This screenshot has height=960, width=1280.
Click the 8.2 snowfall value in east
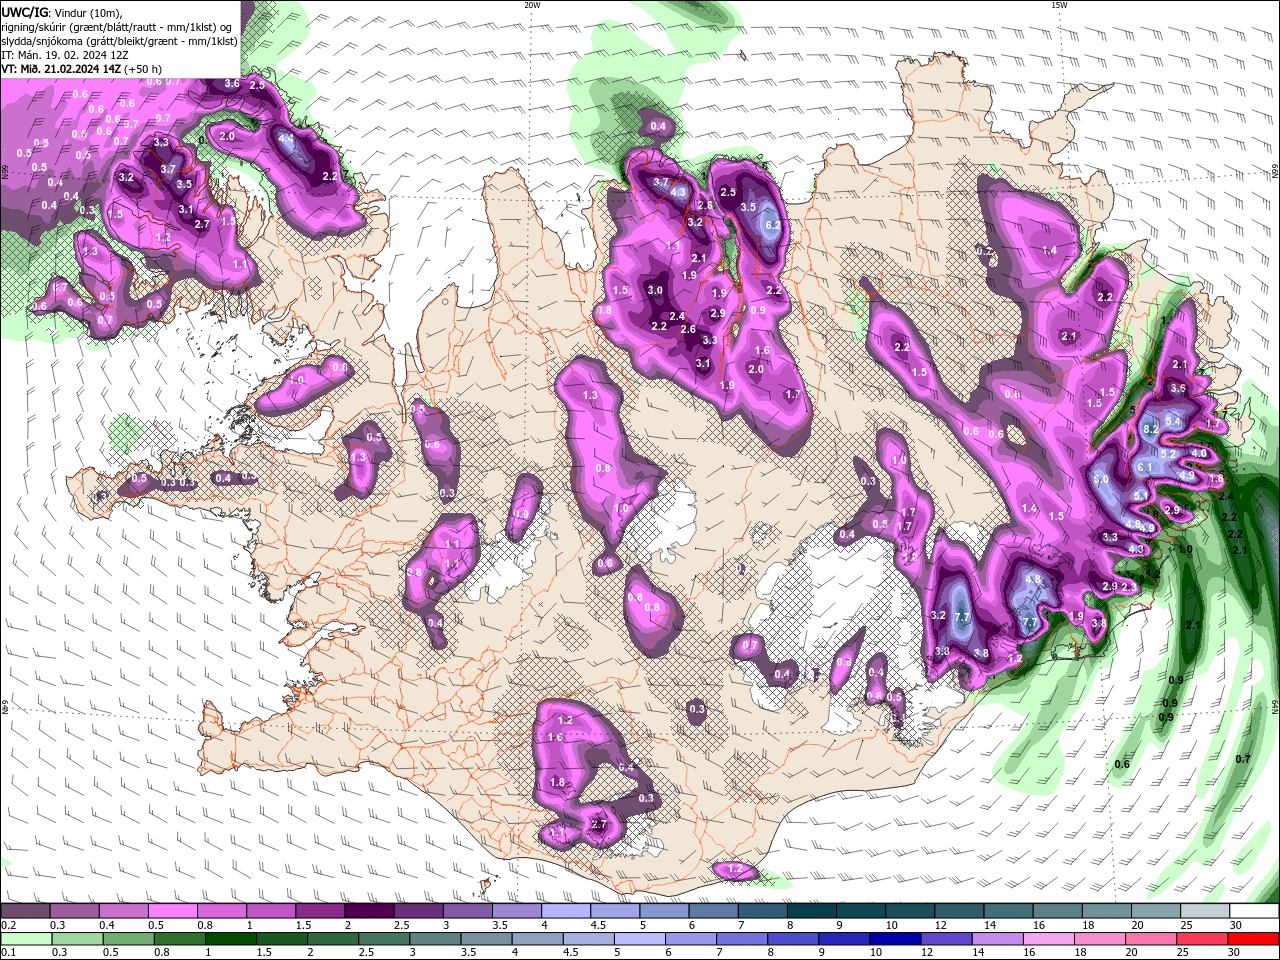pyautogui.click(x=1150, y=429)
